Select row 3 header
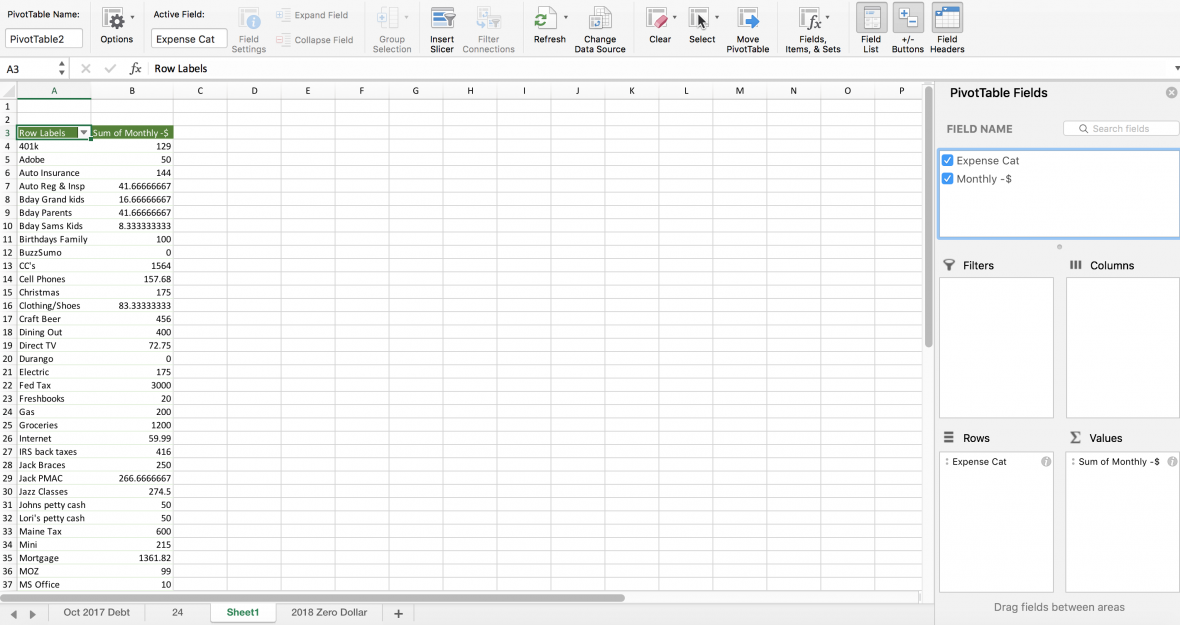This screenshot has width=1180, height=625. pyautogui.click(x=8, y=132)
